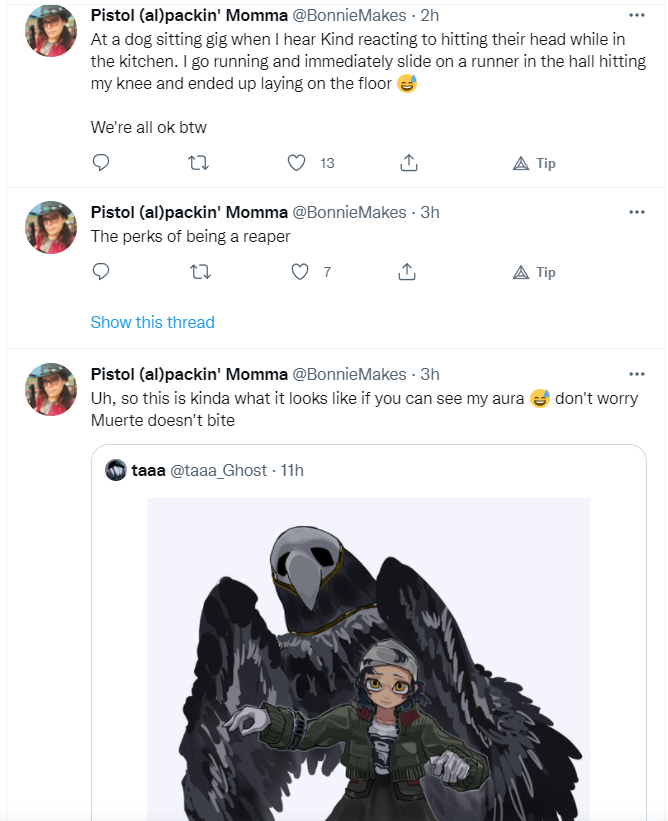Open the @taaa_Ghost quoted tweet handle
The image size is (668, 821).
click(219, 470)
